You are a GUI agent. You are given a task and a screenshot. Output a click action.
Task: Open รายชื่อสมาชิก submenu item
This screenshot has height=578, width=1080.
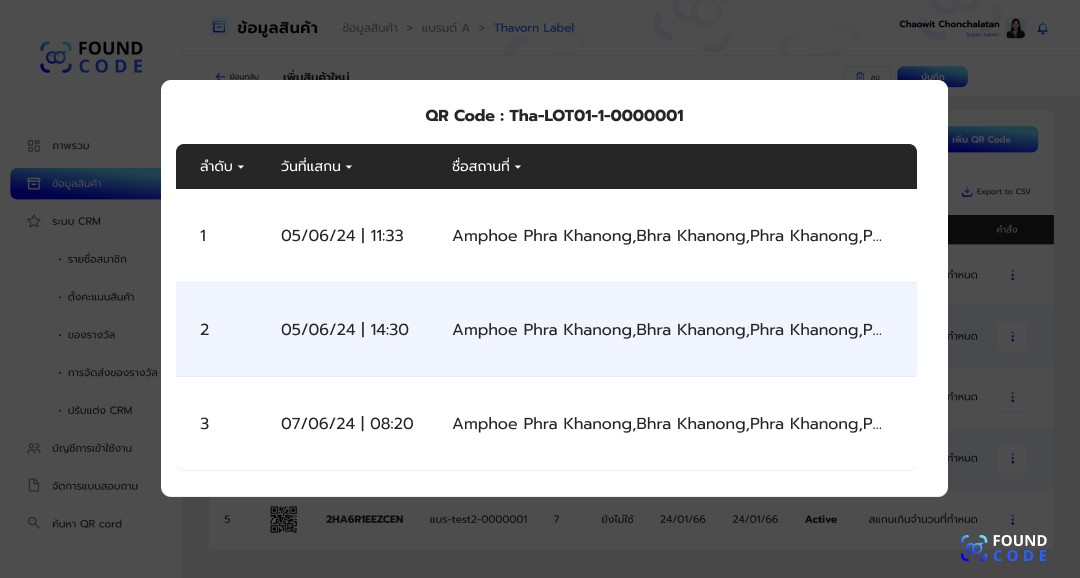click(96, 259)
